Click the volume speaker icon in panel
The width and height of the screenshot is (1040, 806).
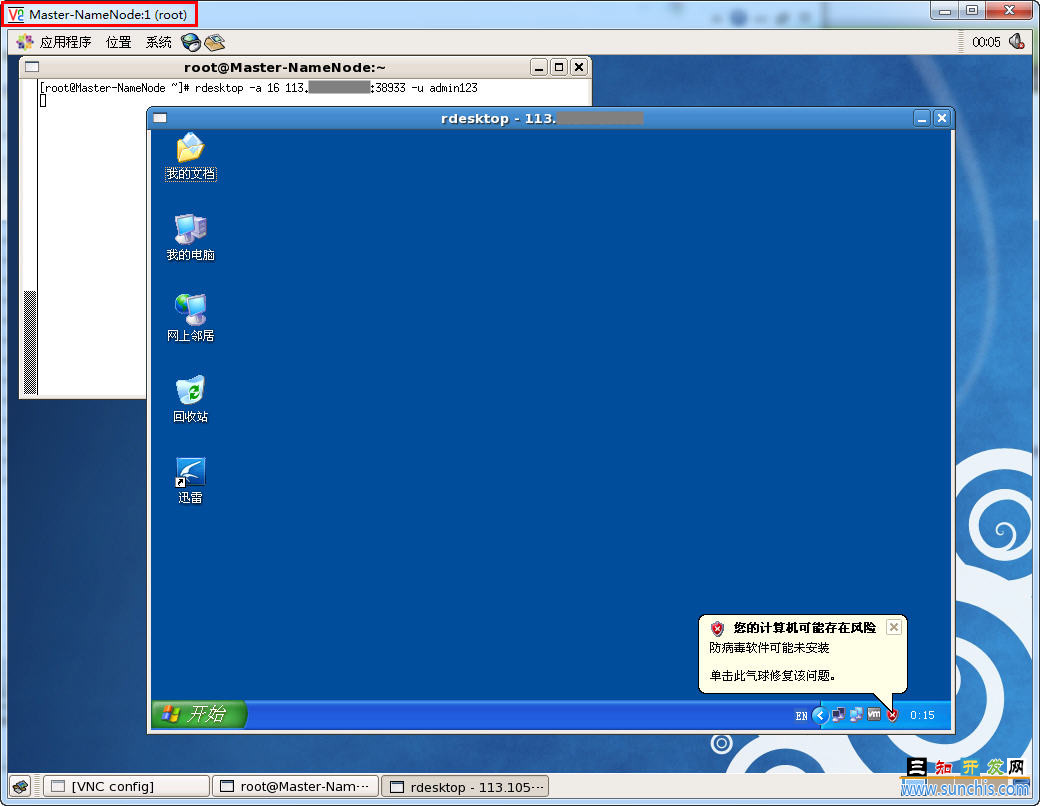(1016, 42)
